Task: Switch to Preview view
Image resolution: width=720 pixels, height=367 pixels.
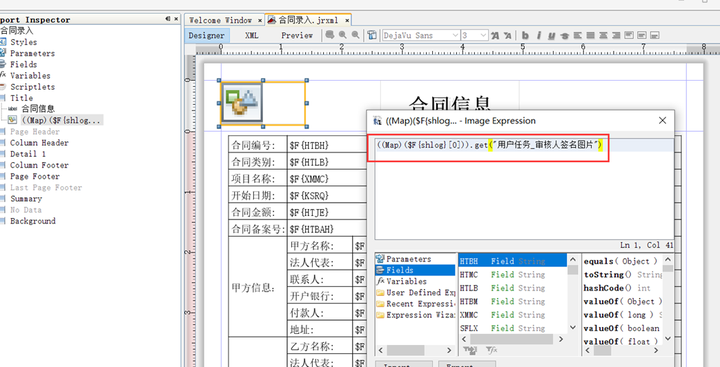Action: pos(297,35)
